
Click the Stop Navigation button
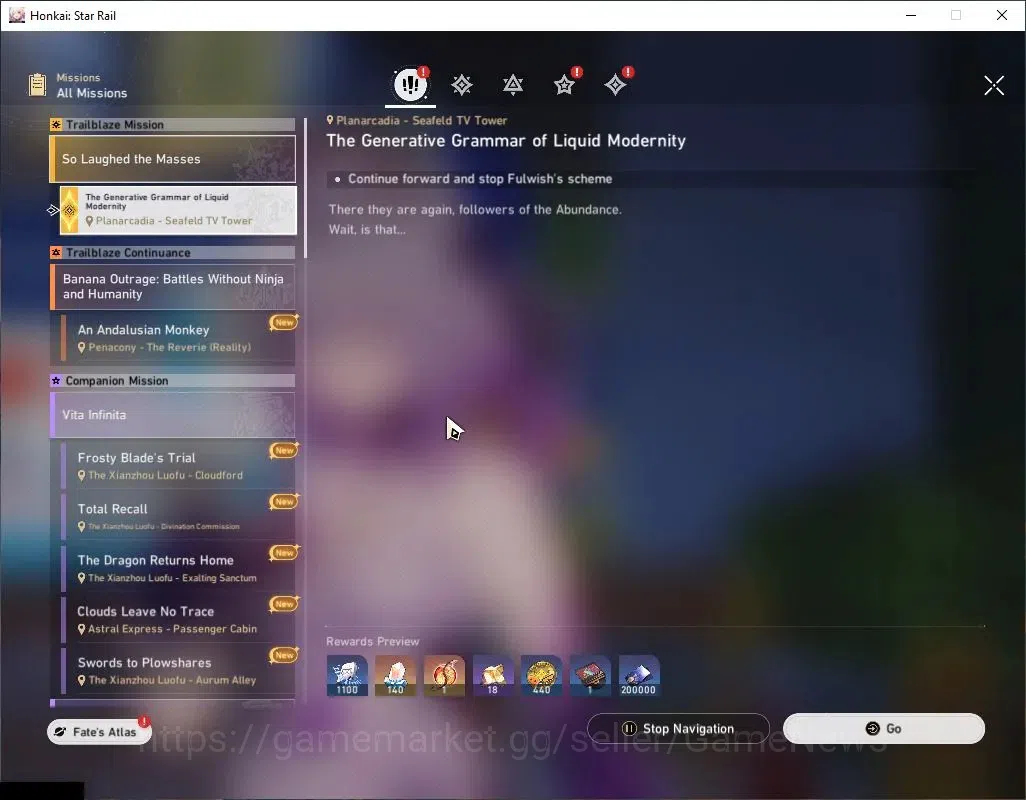pos(678,729)
